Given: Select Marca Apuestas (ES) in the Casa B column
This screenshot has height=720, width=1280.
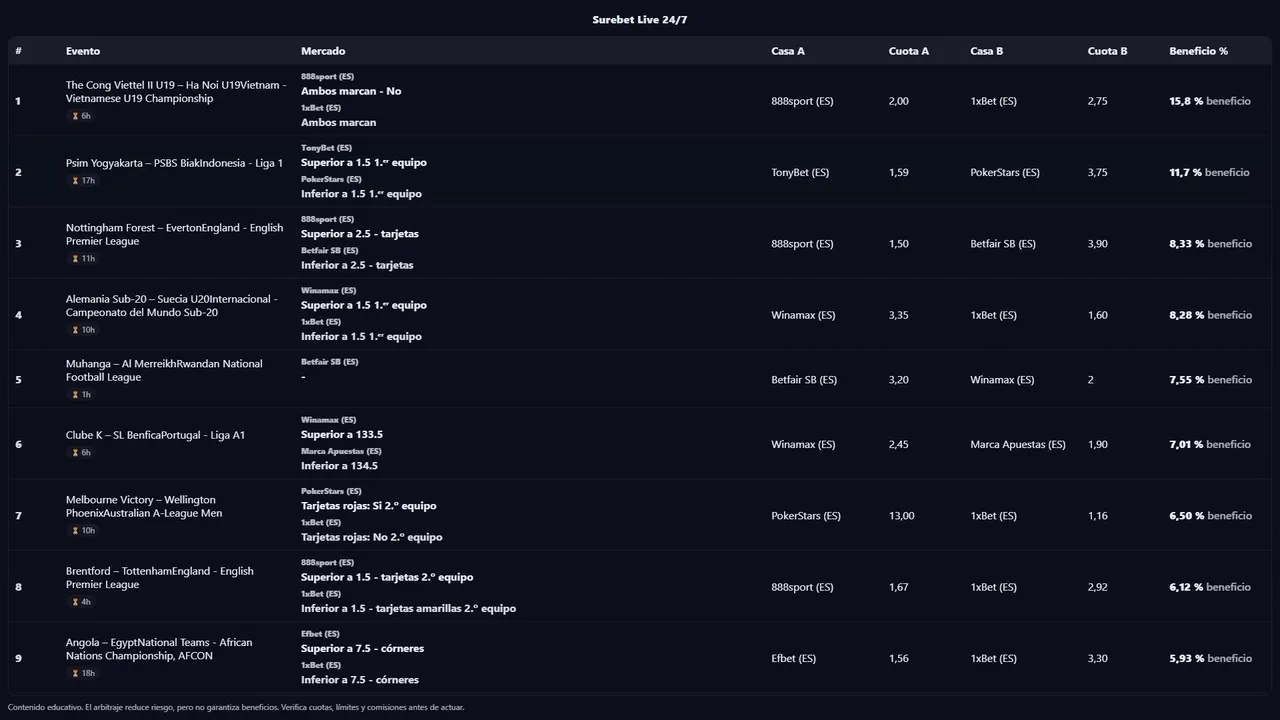Looking at the screenshot, I should 1017,445.
